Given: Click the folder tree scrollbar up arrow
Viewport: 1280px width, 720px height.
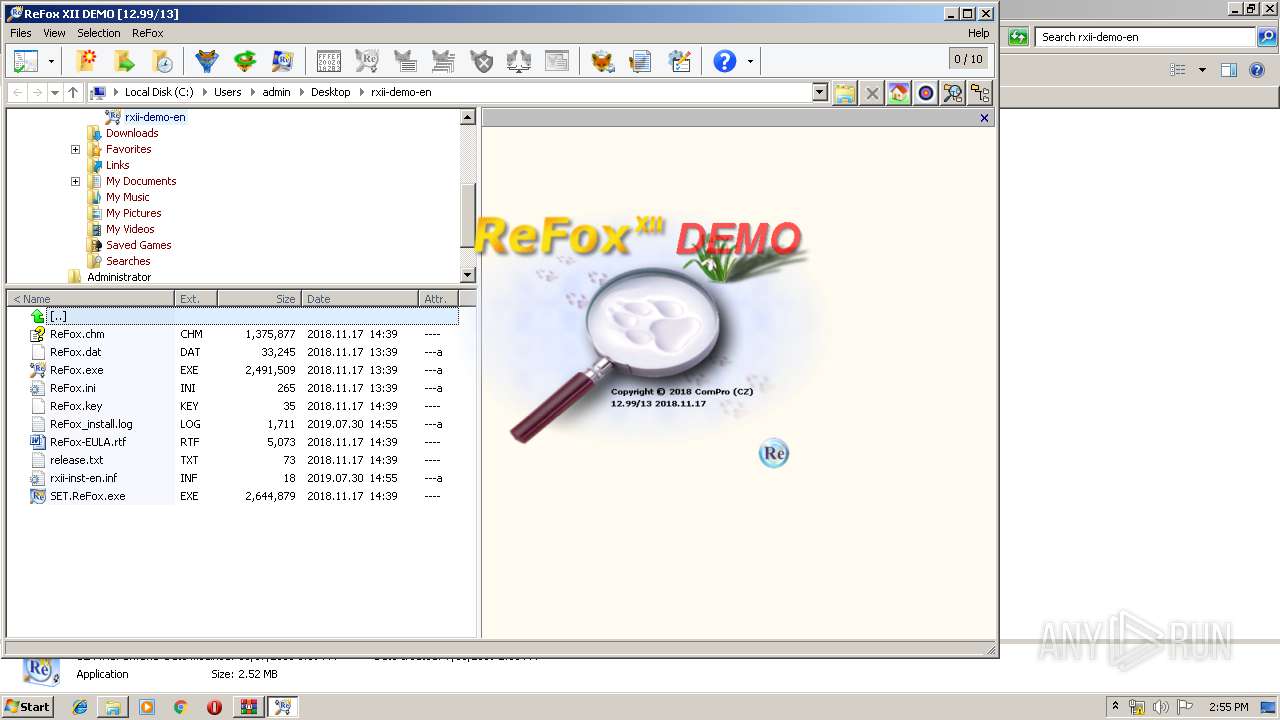Looking at the screenshot, I should coord(467,117).
